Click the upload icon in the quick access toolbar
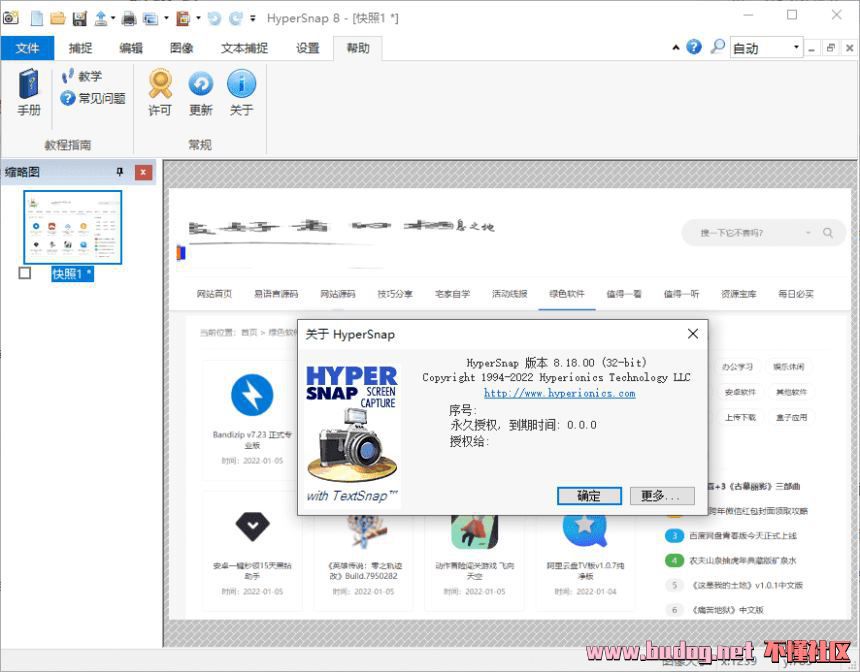The width and height of the screenshot is (860, 672). (x=101, y=18)
